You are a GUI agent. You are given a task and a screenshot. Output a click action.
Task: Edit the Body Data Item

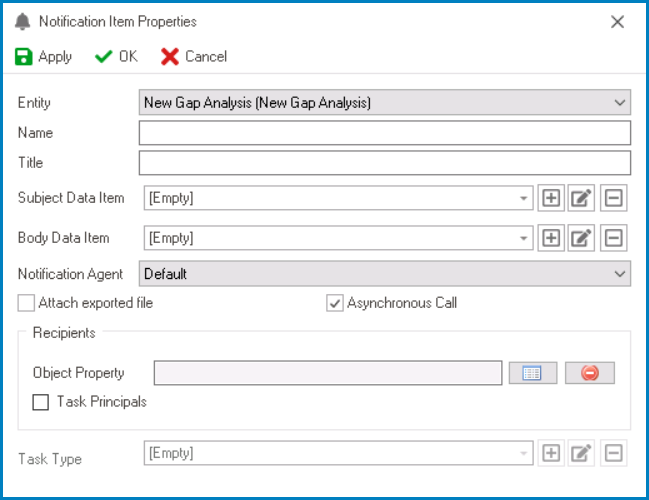tap(582, 238)
